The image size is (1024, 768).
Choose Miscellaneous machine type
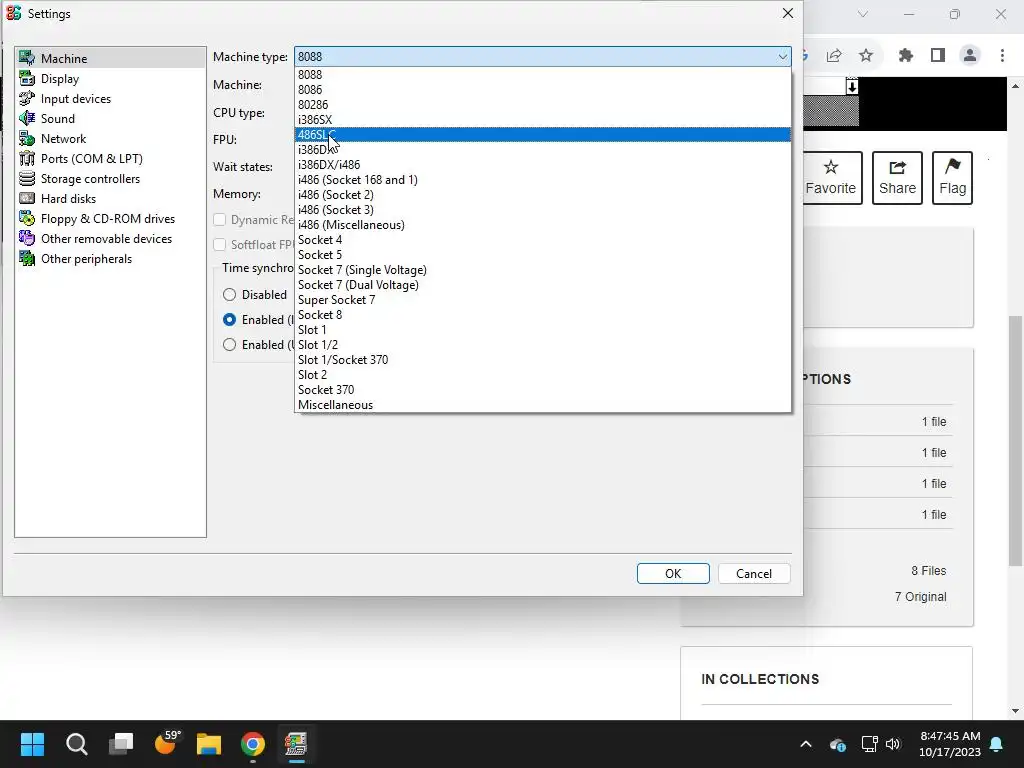543,405
